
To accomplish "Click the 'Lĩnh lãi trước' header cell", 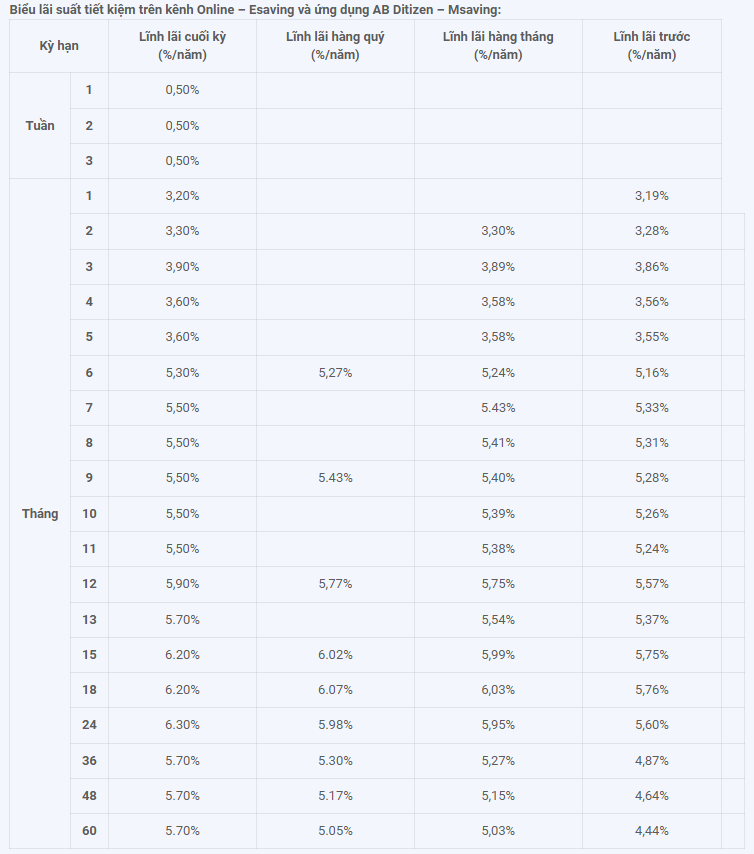I will click(x=652, y=46).
